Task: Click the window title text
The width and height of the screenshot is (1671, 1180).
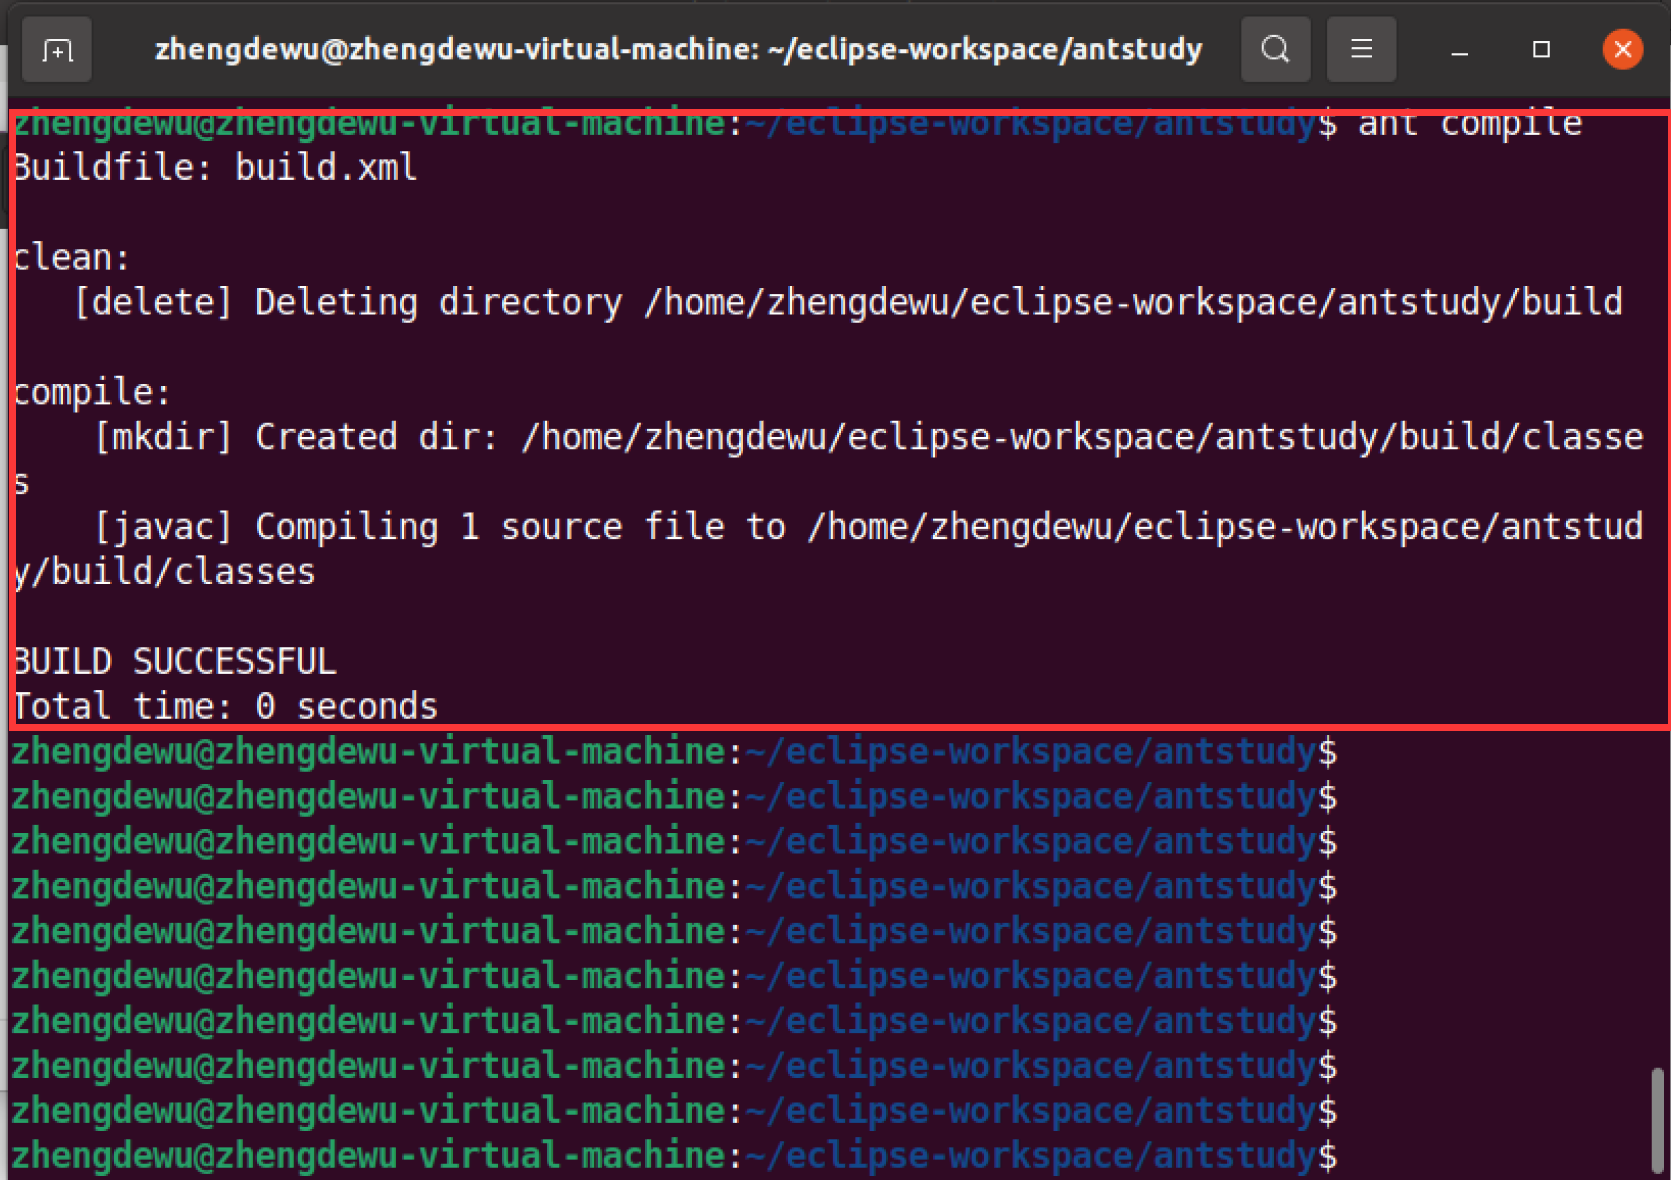Action: click(x=678, y=49)
